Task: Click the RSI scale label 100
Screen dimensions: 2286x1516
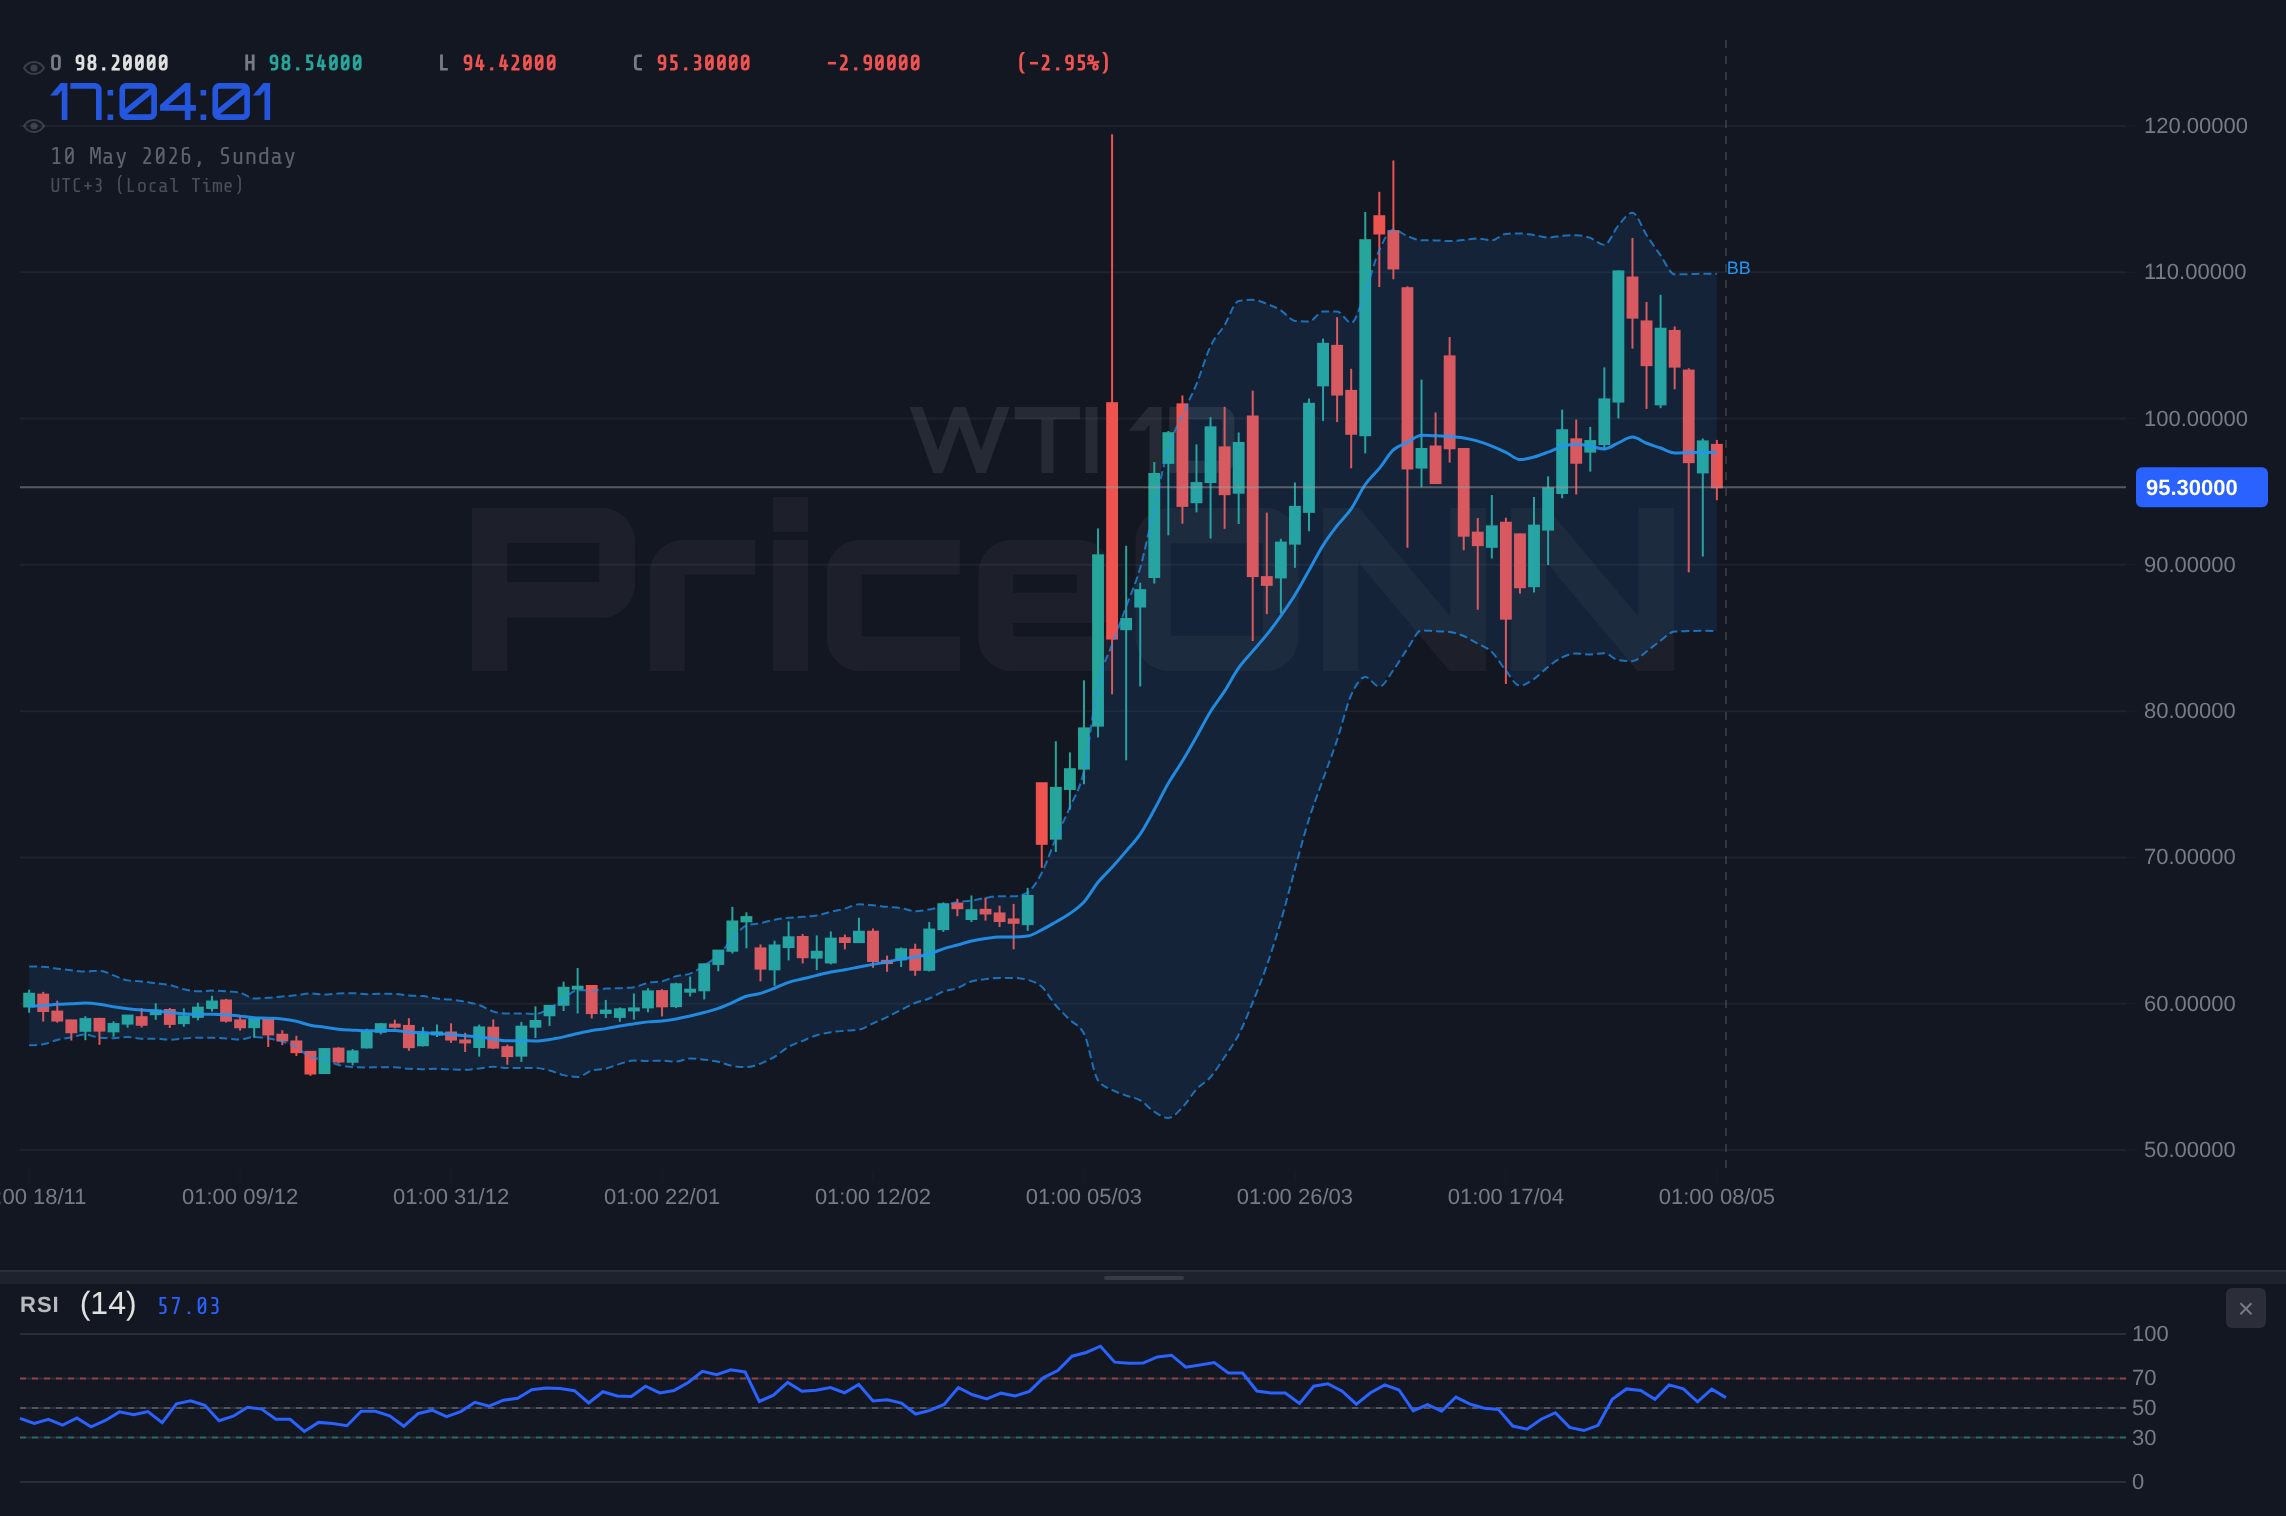Action: (x=2150, y=1333)
